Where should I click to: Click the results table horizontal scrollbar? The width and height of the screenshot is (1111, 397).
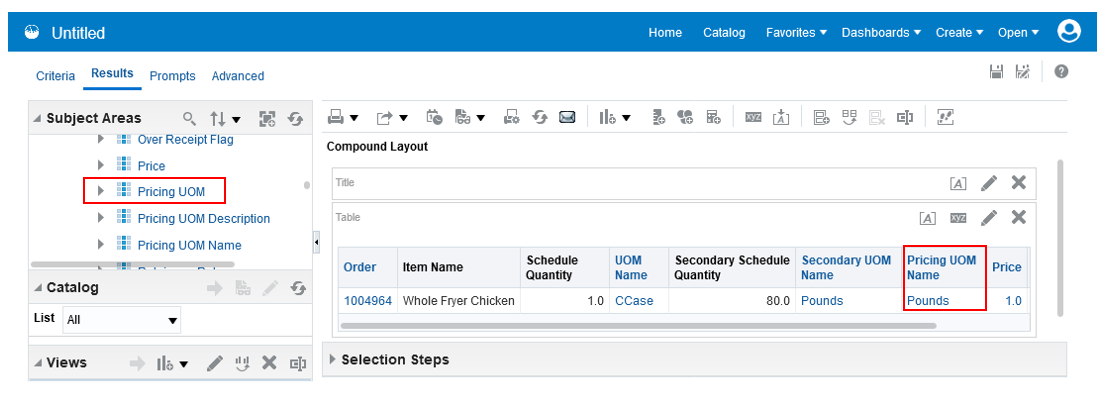[638, 326]
